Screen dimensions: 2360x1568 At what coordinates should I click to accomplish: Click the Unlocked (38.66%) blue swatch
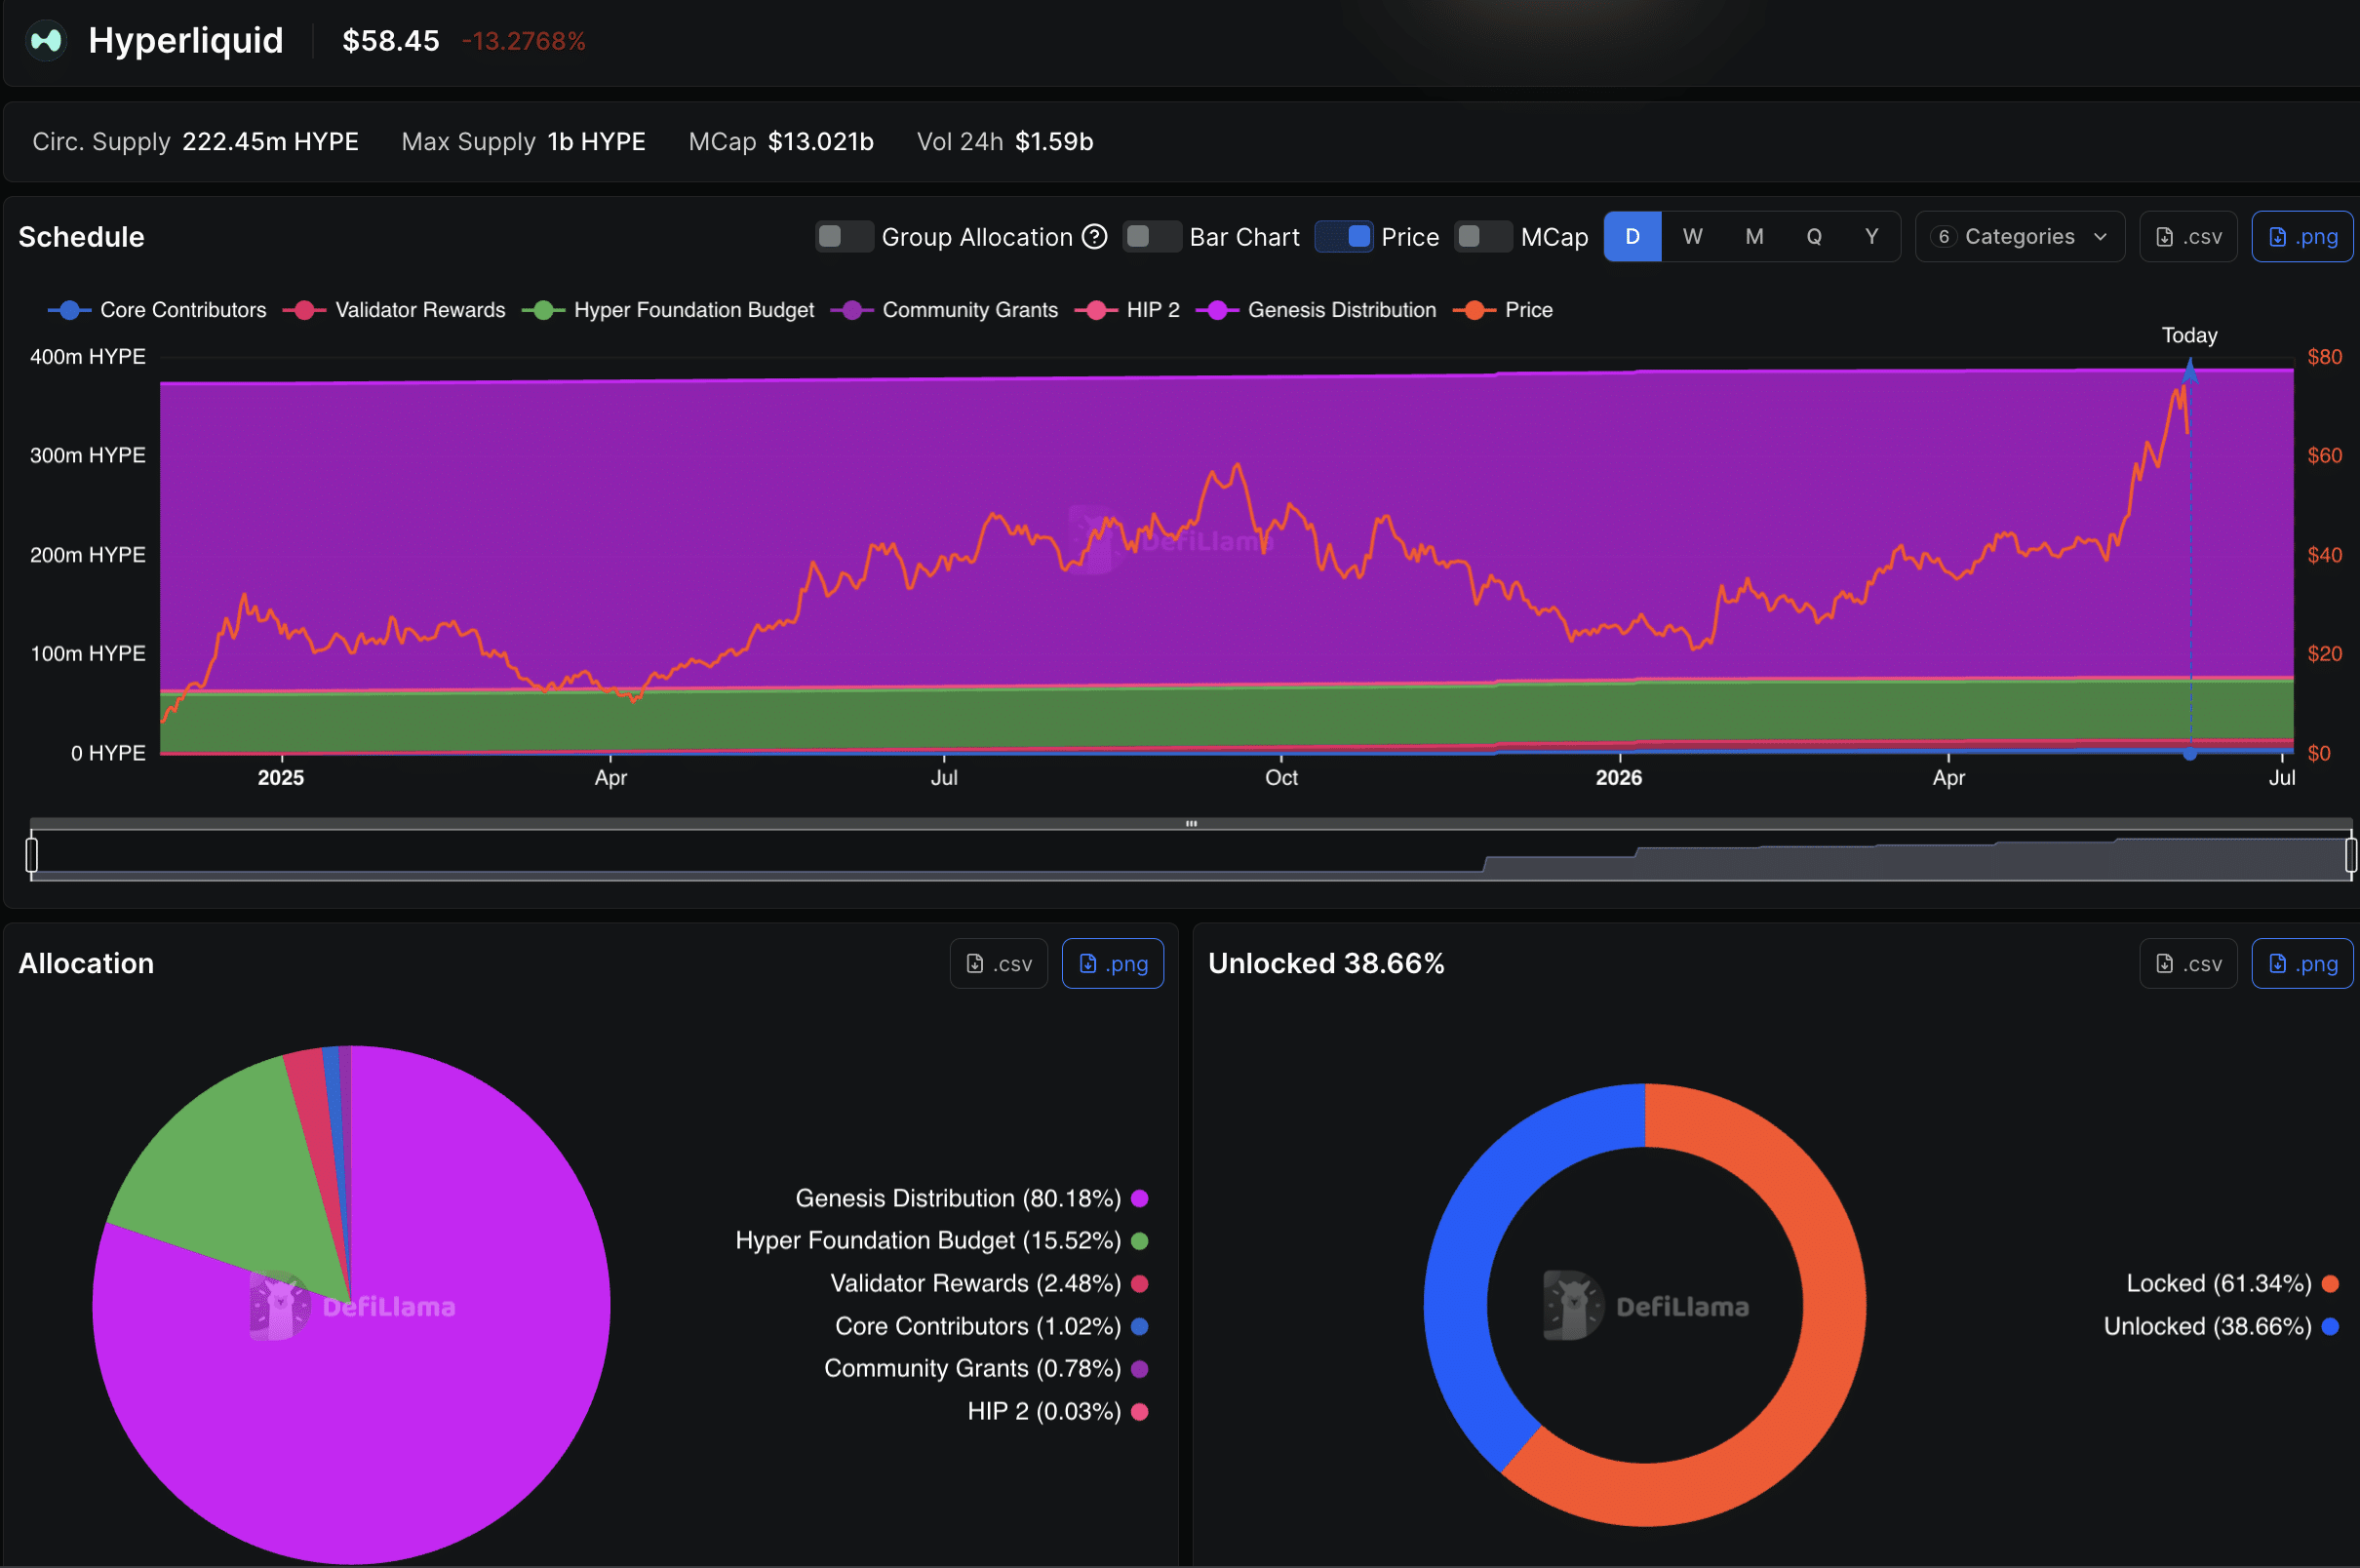pos(2330,1327)
